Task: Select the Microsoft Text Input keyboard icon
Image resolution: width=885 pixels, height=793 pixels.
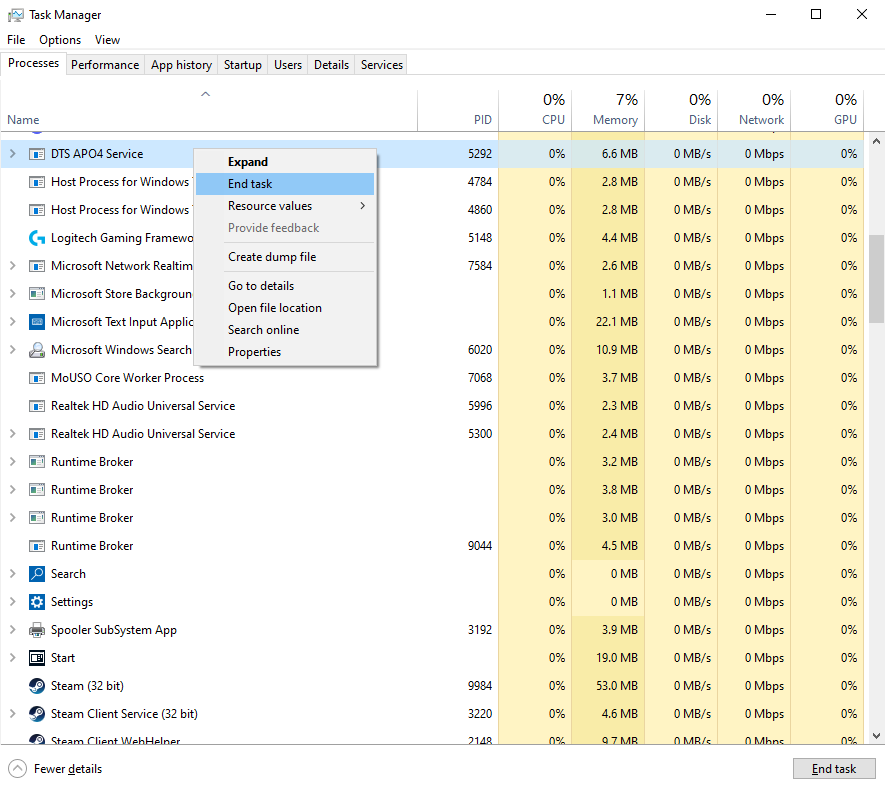Action: (x=37, y=322)
